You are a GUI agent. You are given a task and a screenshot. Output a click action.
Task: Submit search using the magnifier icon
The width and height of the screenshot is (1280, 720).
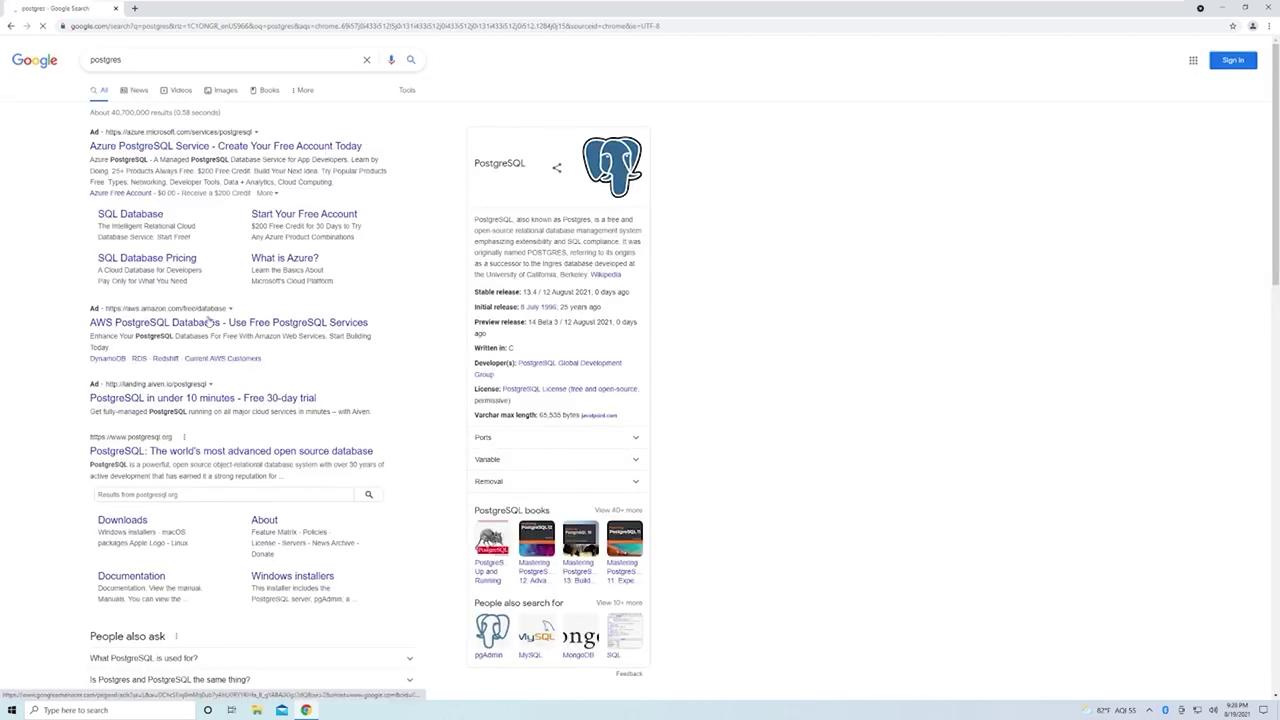[411, 60]
